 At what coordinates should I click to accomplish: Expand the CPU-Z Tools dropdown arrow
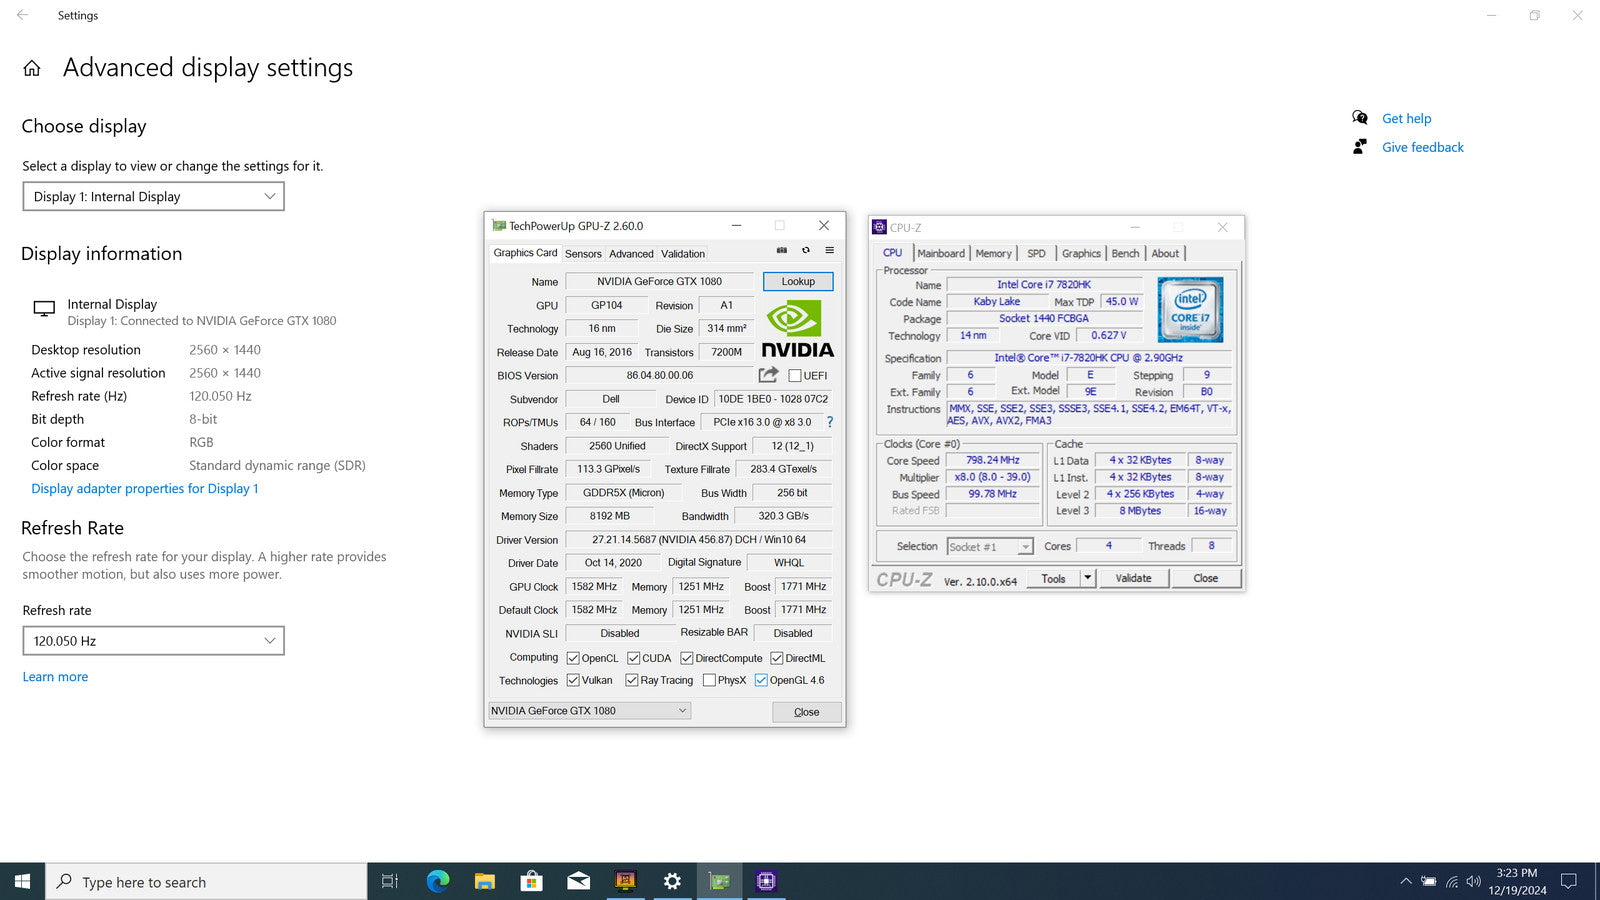pos(1088,578)
